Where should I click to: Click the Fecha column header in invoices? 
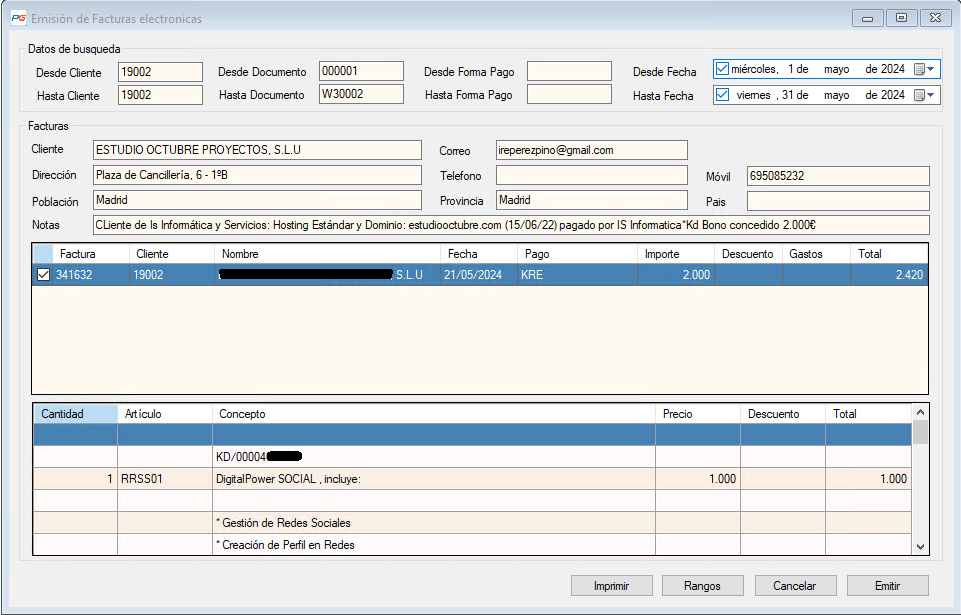pyautogui.click(x=479, y=254)
